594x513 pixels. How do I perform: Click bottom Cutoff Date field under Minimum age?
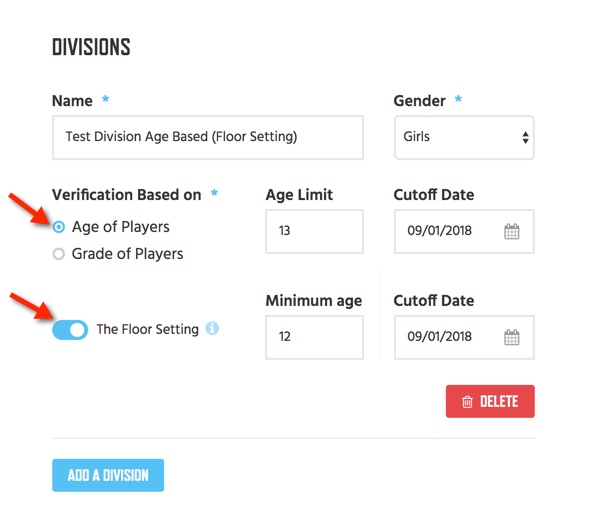464,337
